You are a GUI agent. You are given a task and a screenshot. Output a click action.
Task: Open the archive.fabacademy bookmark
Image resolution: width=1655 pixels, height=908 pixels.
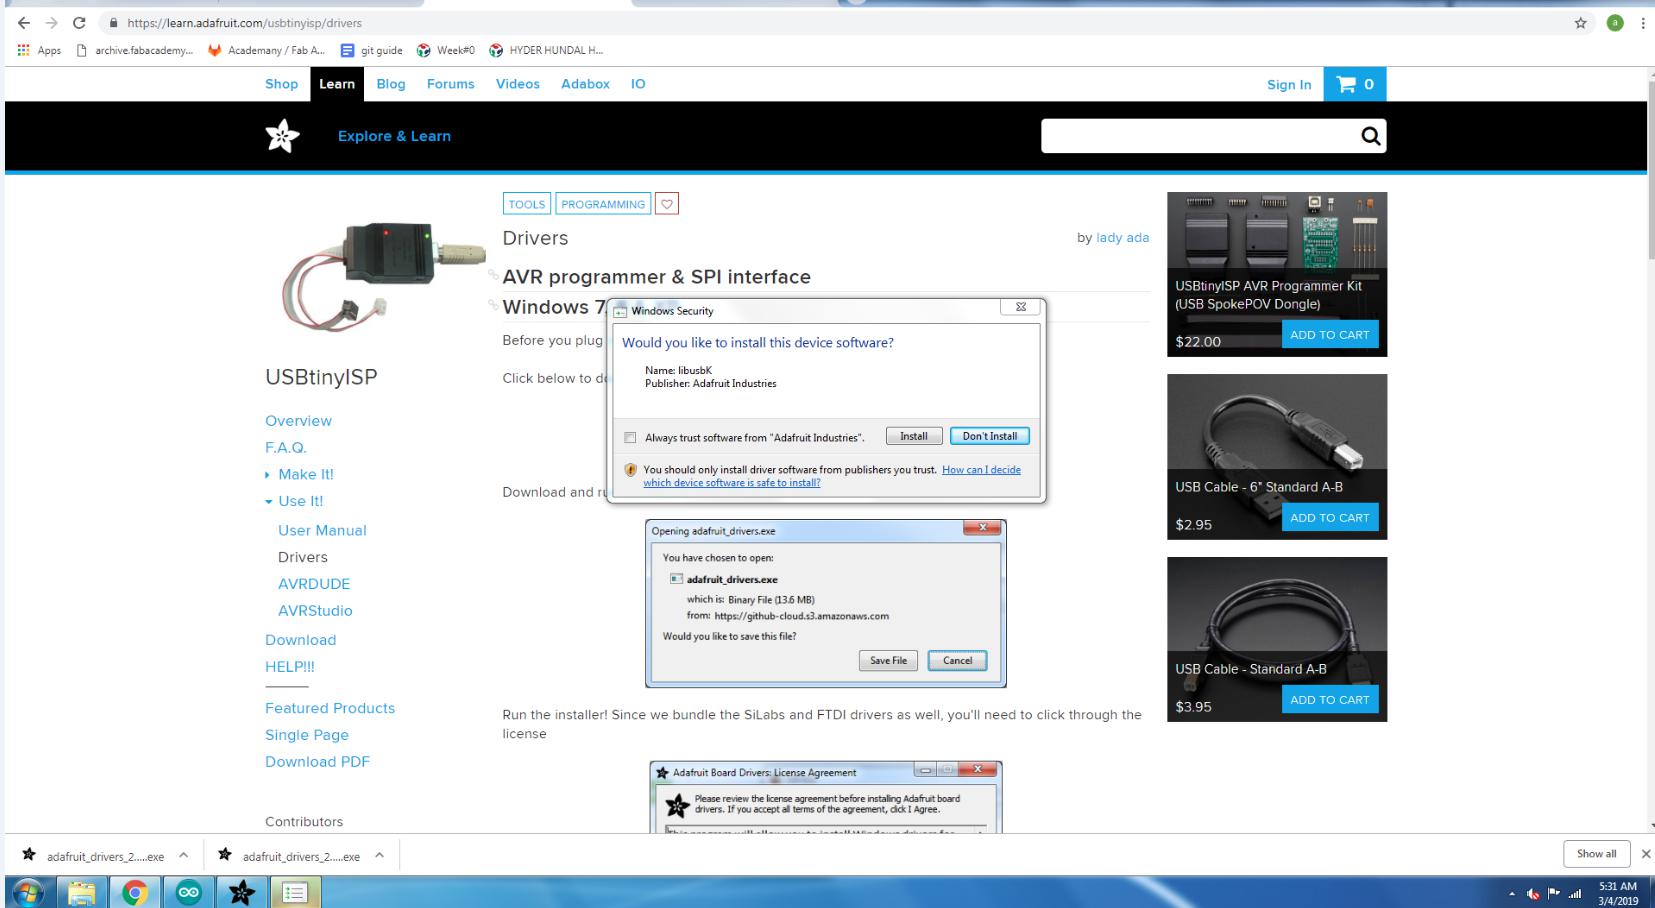135,51
